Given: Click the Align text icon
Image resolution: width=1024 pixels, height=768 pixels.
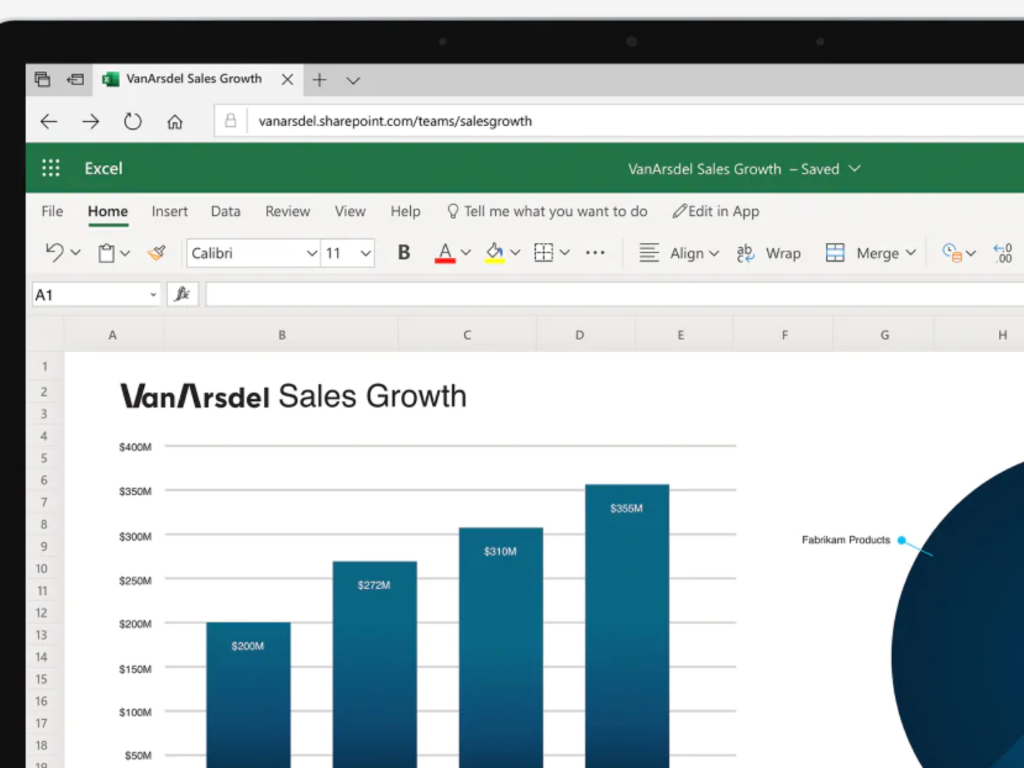Looking at the screenshot, I should click(x=649, y=253).
